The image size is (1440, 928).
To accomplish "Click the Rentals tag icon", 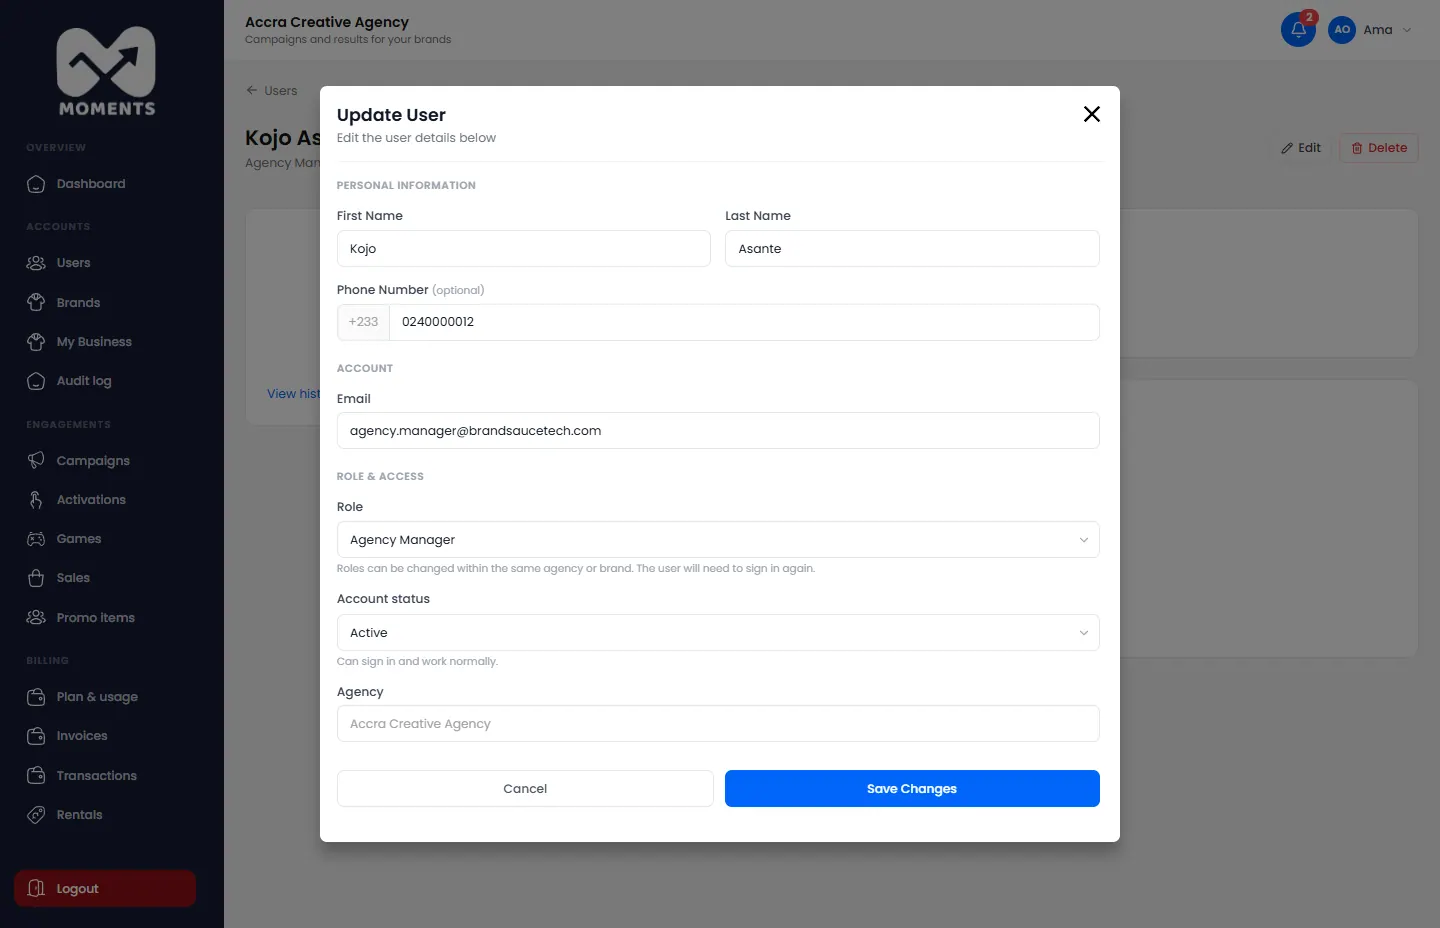I will point(36,815).
